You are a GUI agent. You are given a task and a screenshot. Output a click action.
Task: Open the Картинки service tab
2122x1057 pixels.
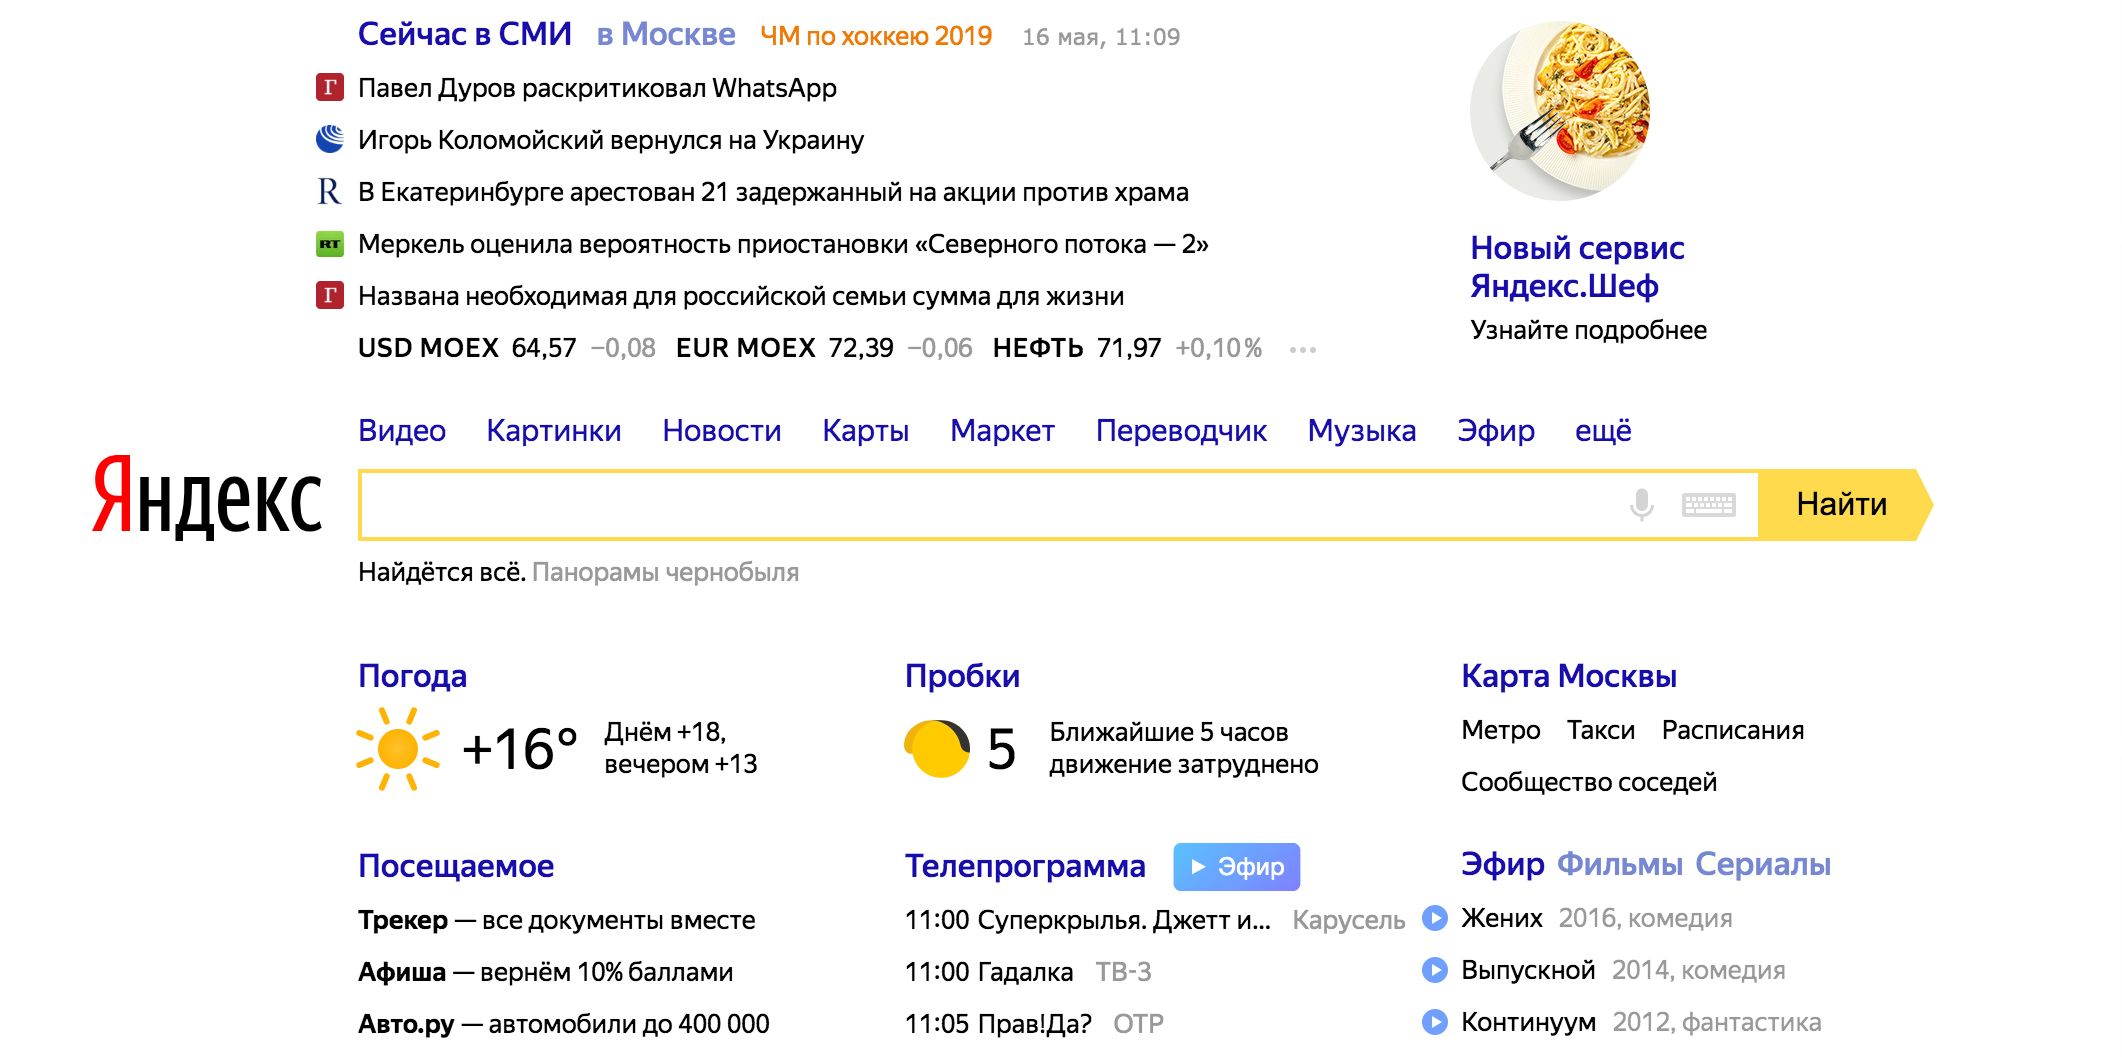click(x=554, y=431)
